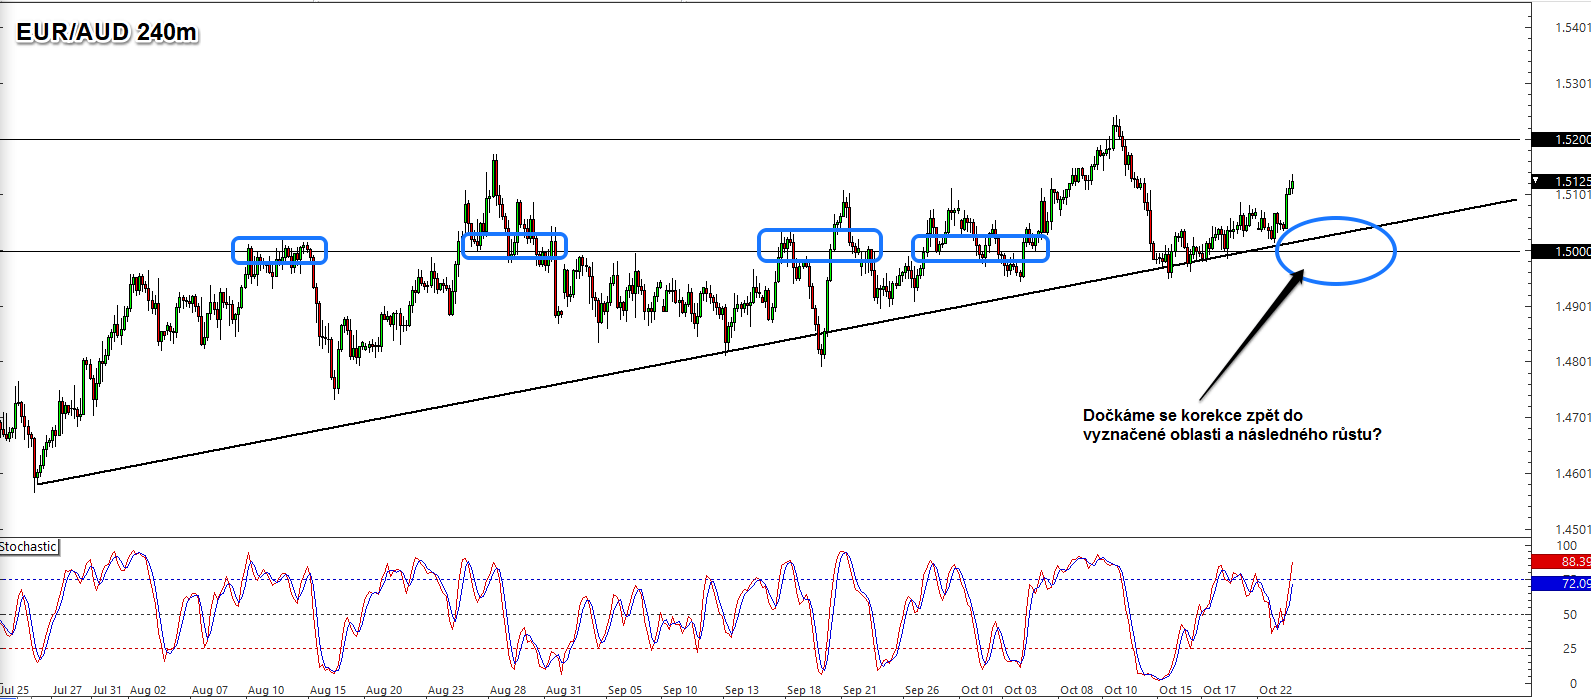Click the 1.4701 price axis label

(x=1572, y=418)
